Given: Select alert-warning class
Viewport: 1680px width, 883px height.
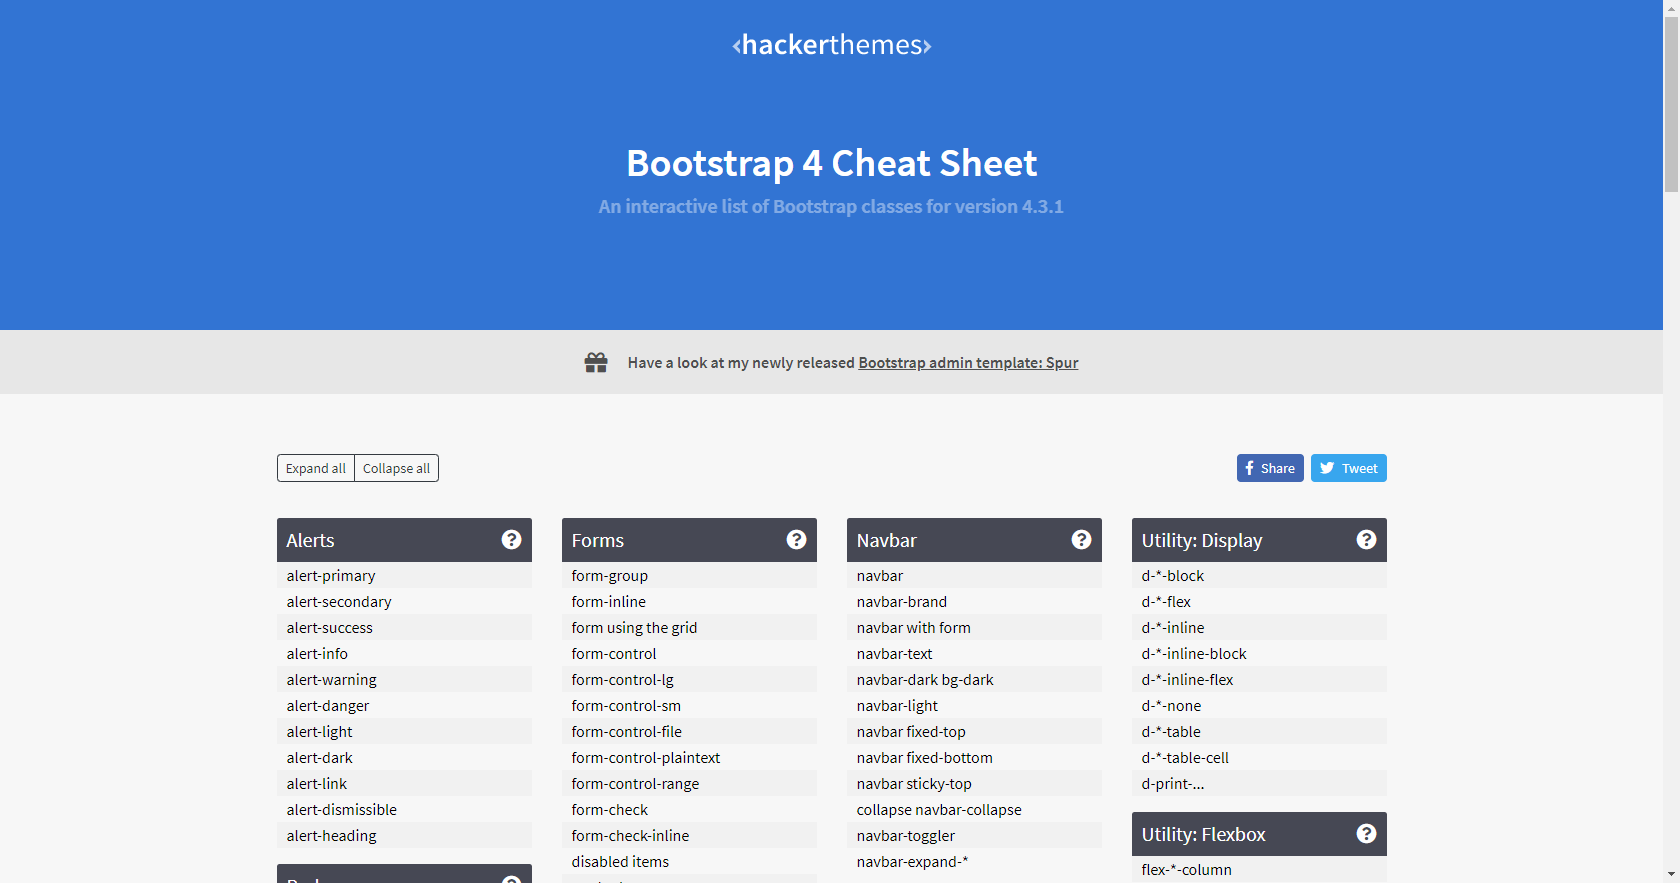Looking at the screenshot, I should (404, 679).
